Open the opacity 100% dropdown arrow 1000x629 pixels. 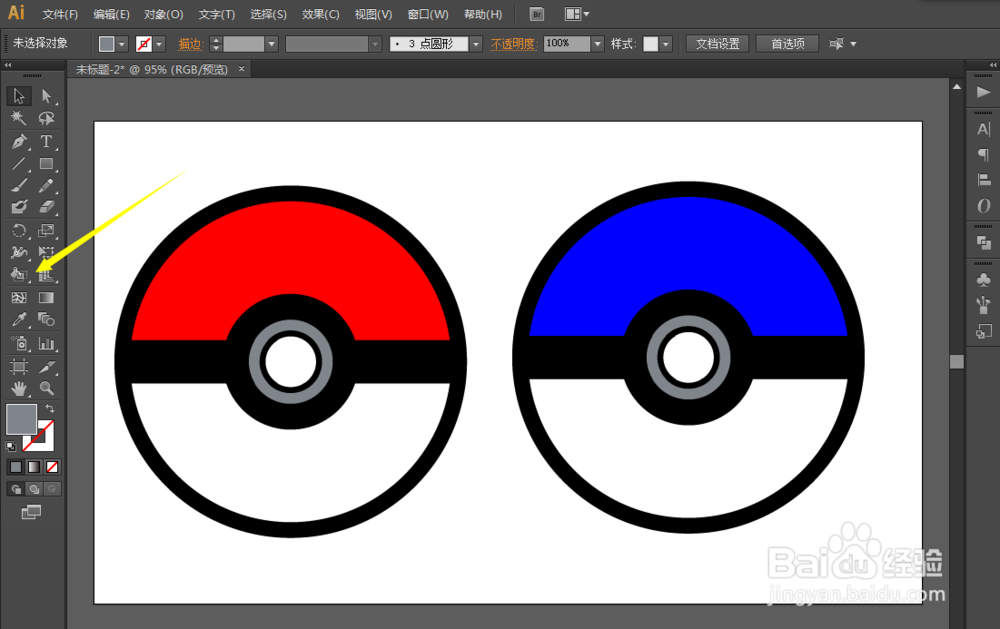pyautogui.click(x=598, y=44)
